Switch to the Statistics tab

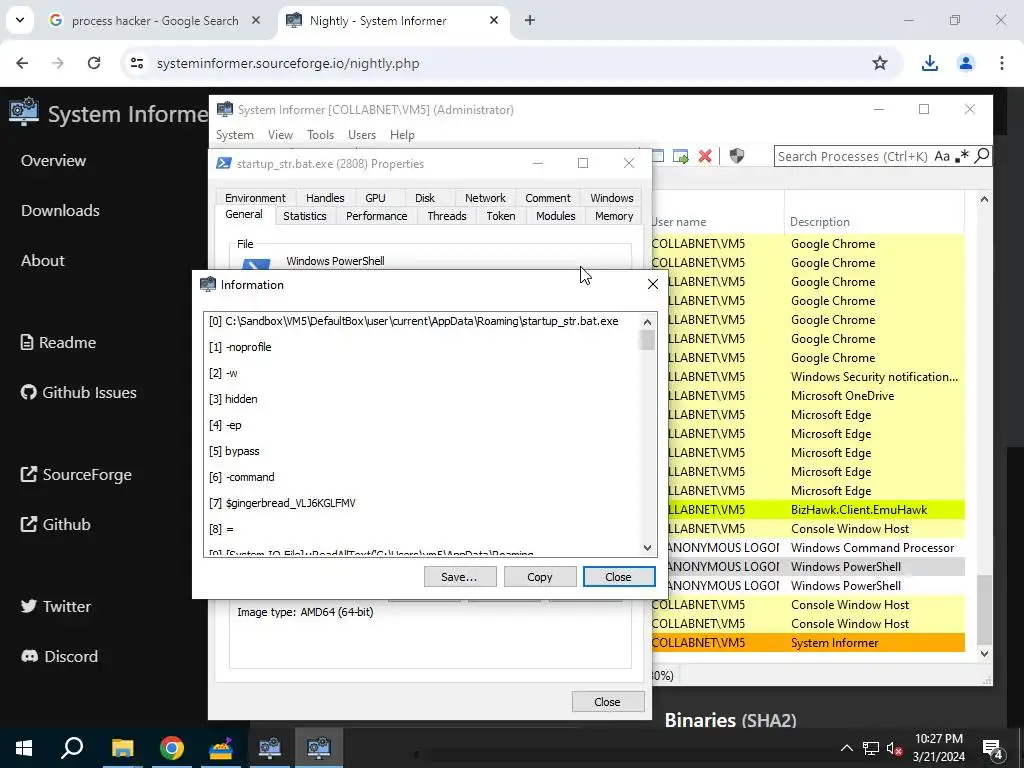pyautogui.click(x=304, y=216)
